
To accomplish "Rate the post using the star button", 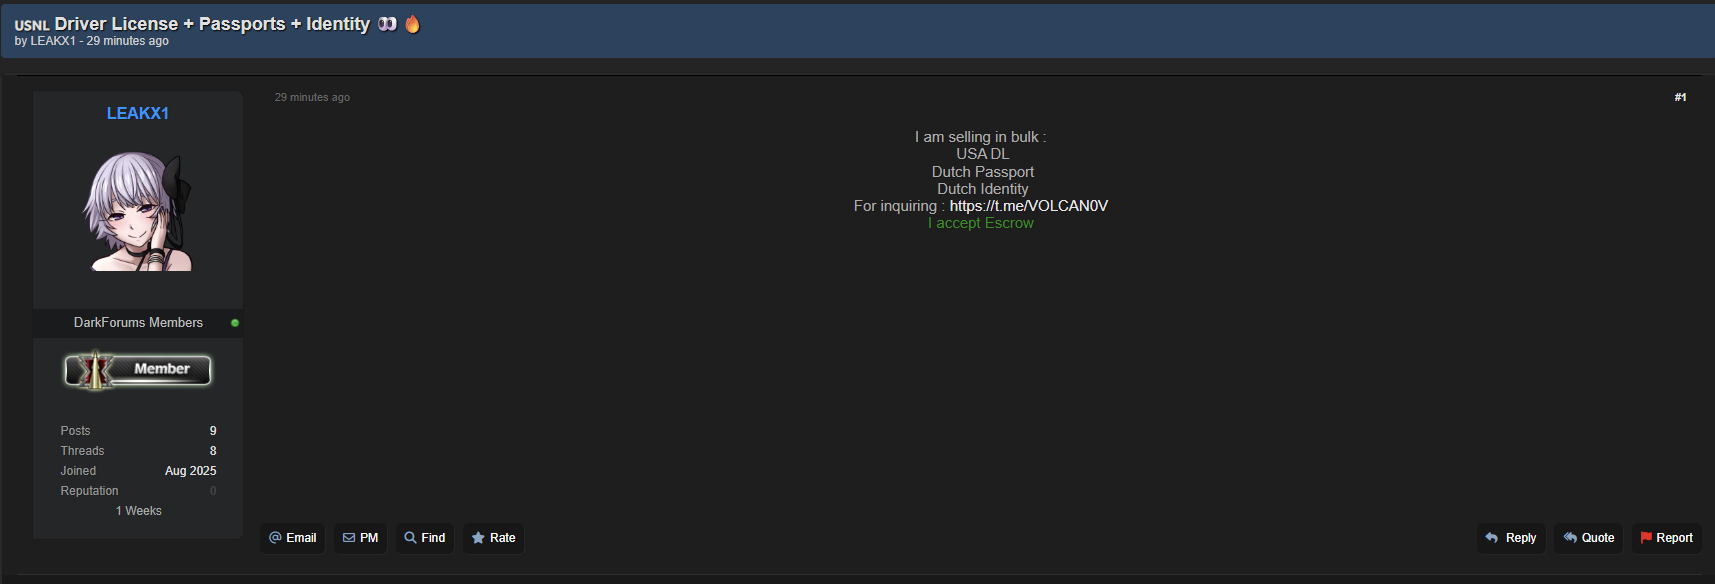I will point(494,538).
